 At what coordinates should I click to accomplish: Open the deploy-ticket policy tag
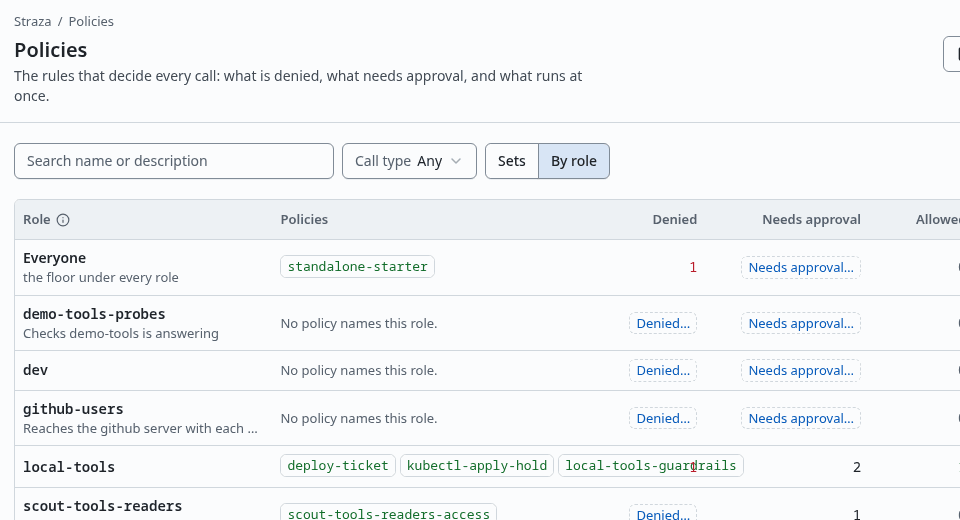[x=338, y=465]
